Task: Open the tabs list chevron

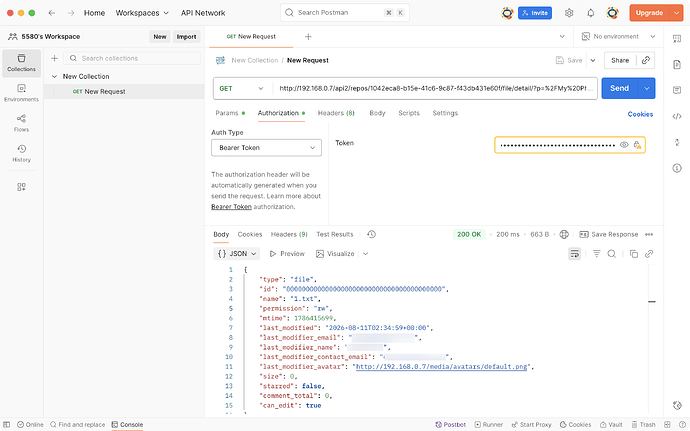Action: click(x=562, y=37)
